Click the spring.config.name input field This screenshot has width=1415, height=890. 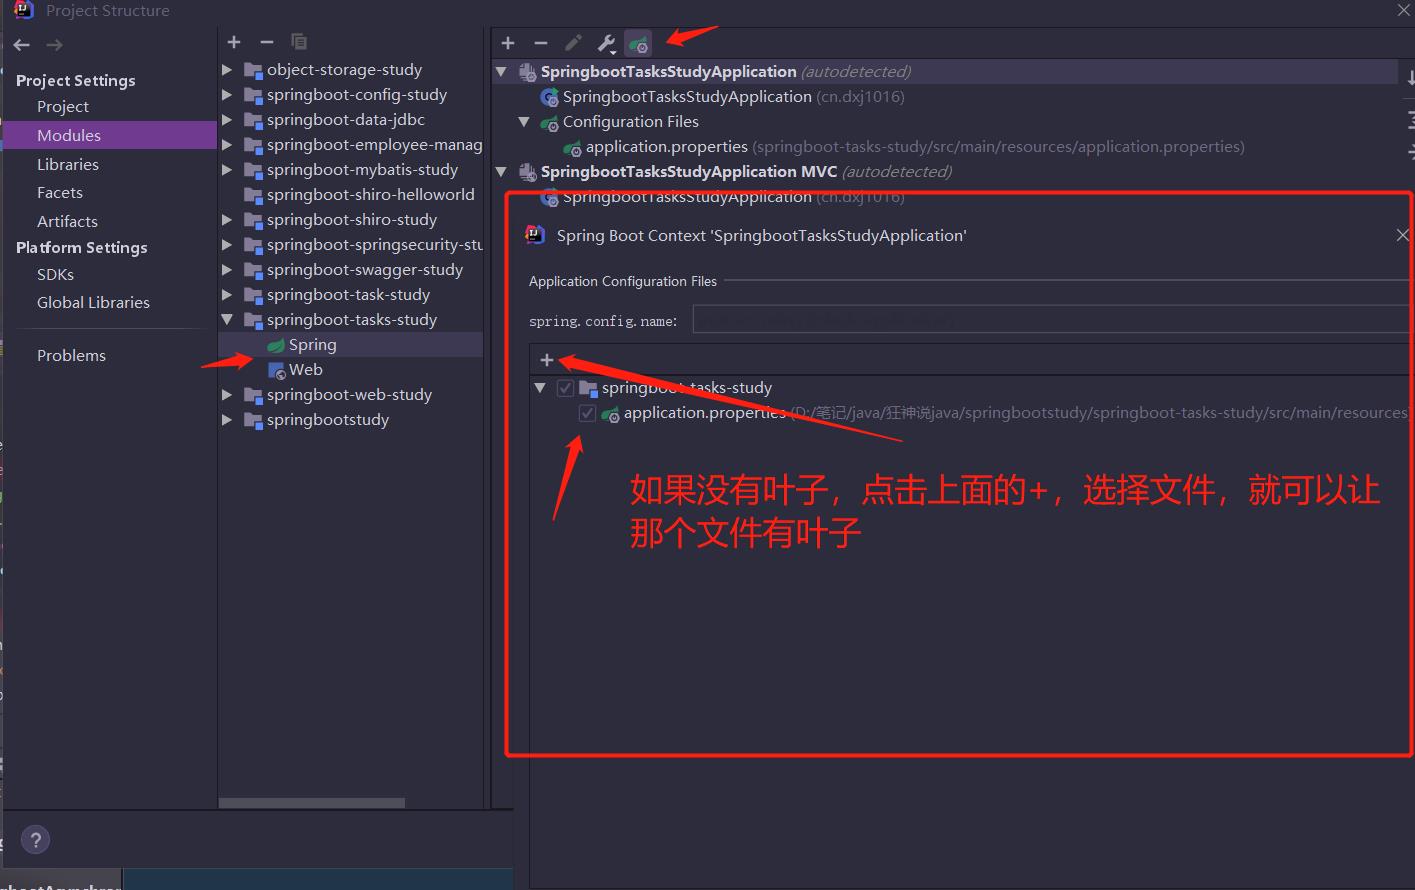[1051, 320]
